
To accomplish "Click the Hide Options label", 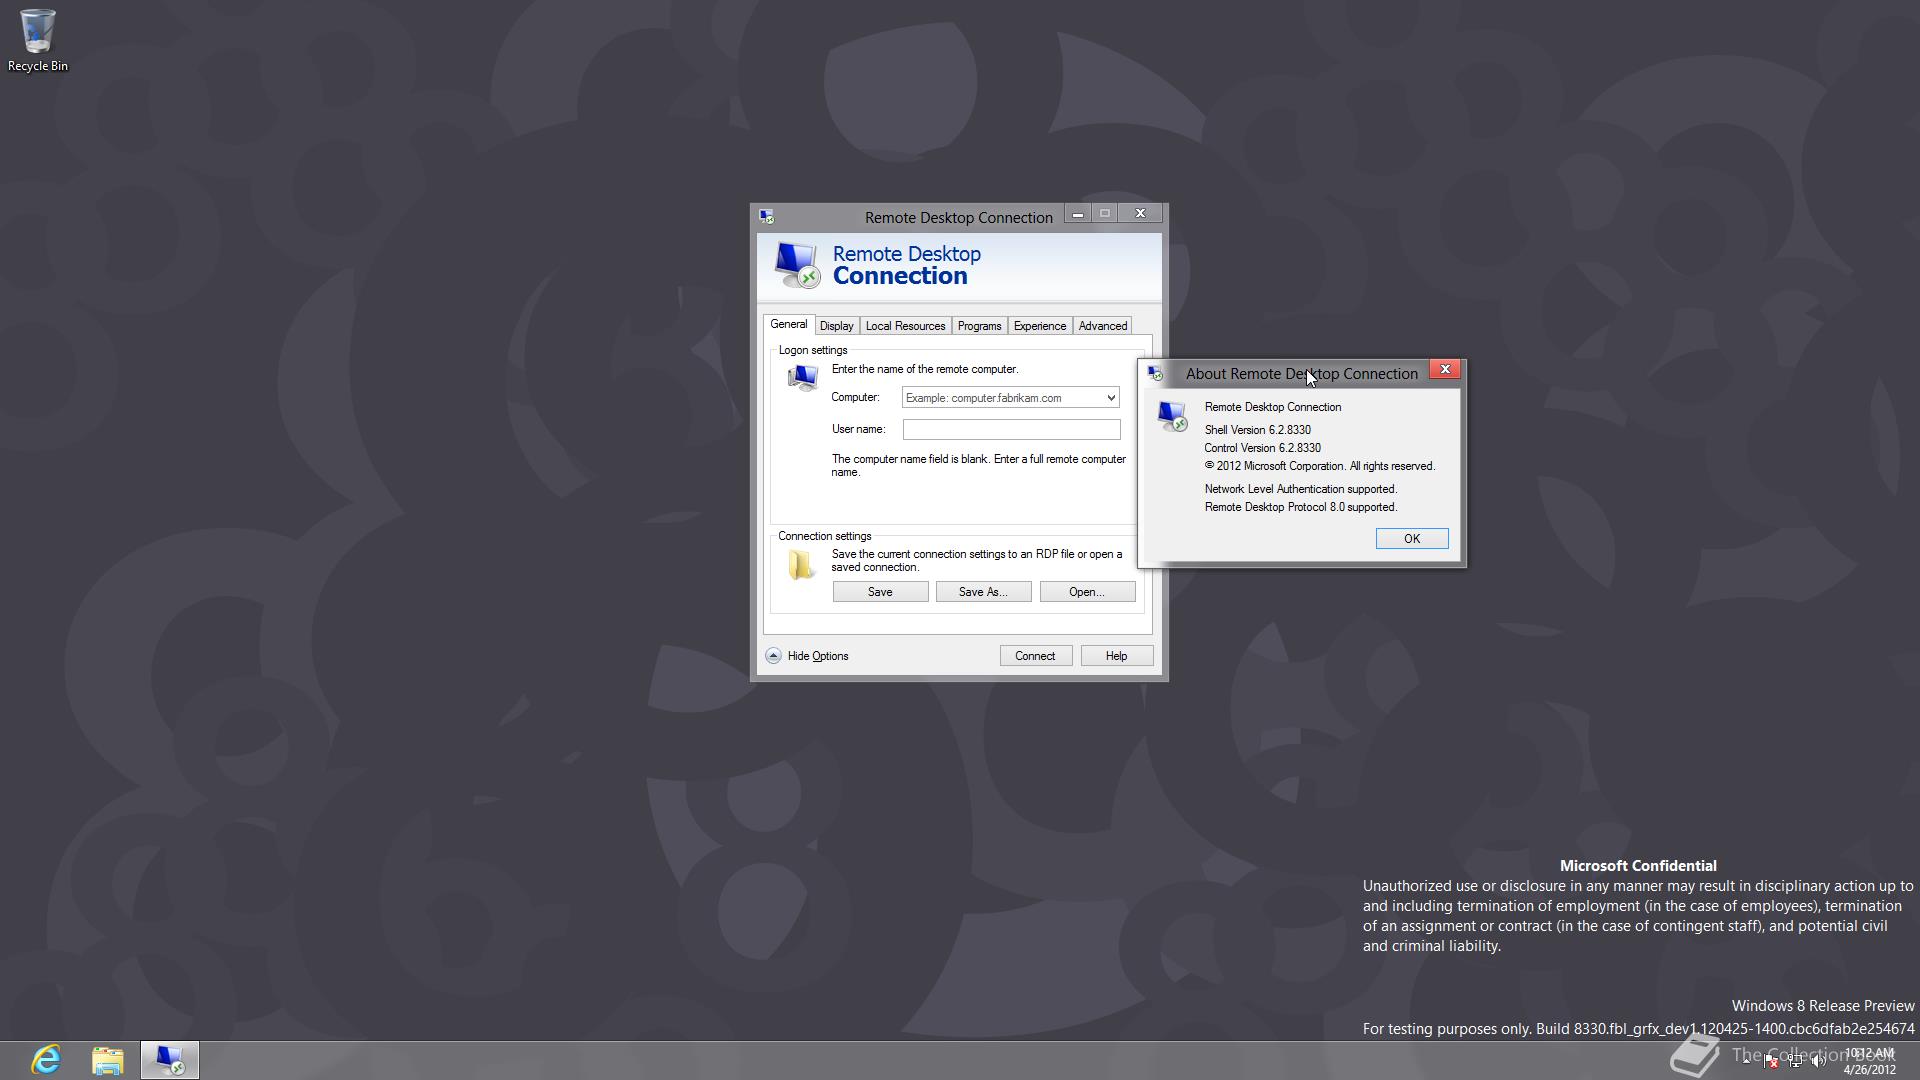I will (818, 656).
